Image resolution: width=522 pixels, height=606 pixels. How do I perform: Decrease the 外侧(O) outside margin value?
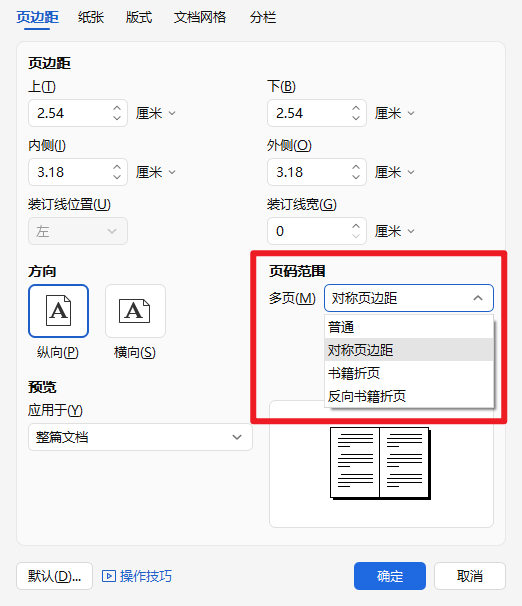click(356, 177)
